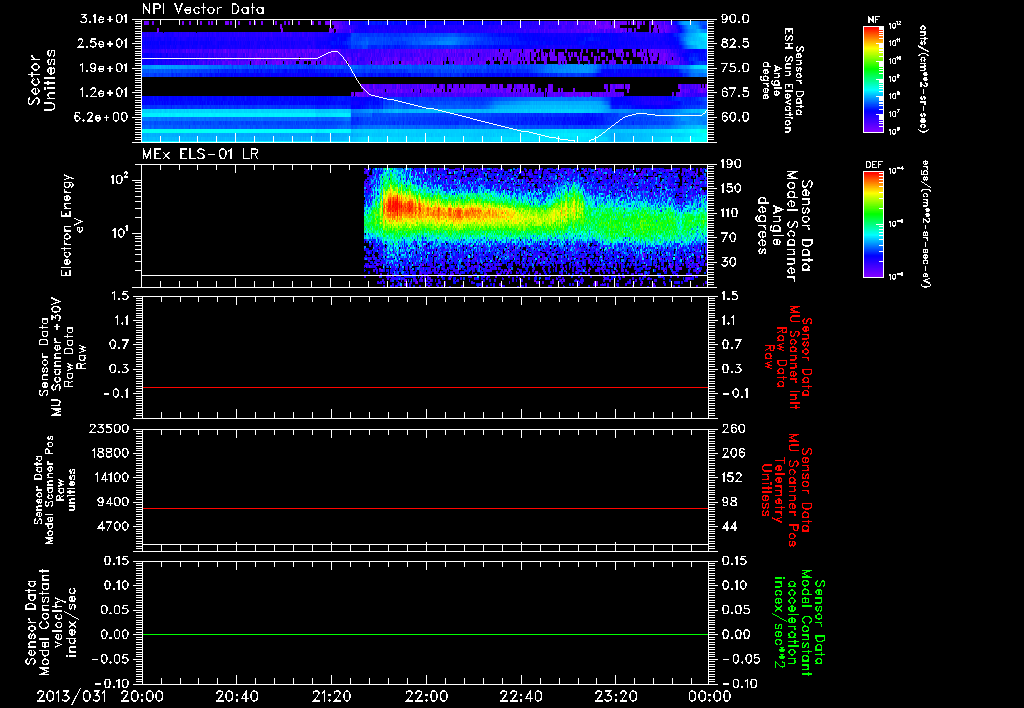
Task: Select the 20:00 time axis label
Action: pyautogui.click(x=142, y=695)
